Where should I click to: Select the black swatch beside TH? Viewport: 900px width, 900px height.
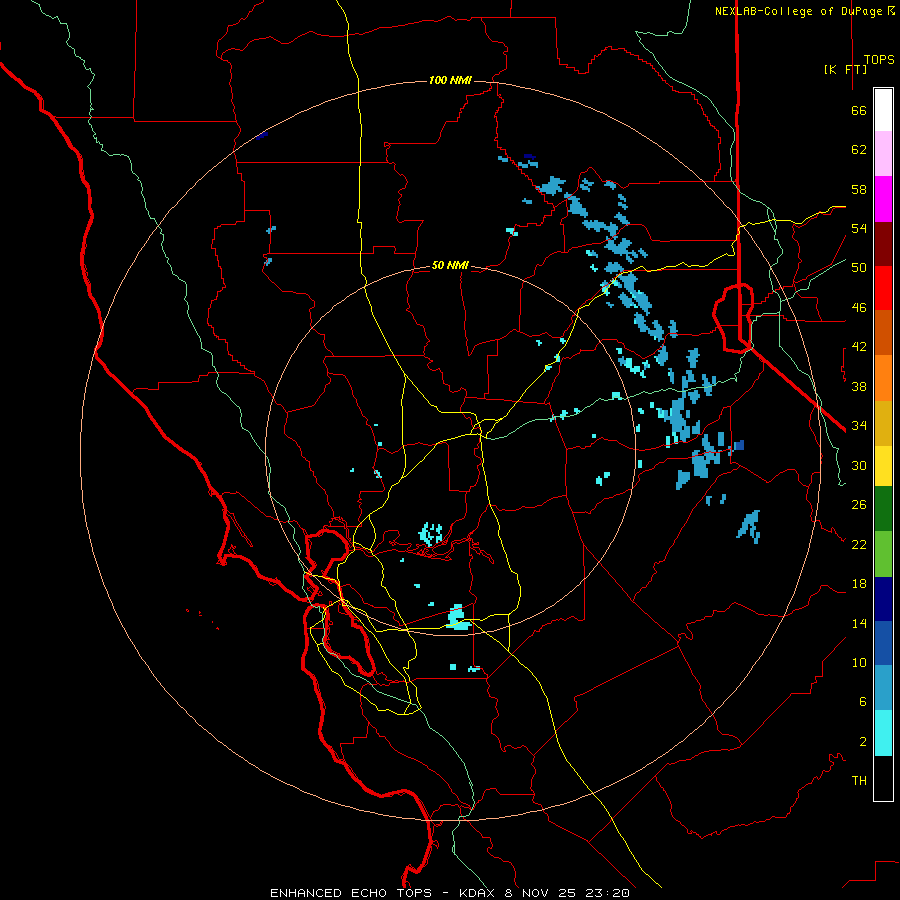pos(883,778)
